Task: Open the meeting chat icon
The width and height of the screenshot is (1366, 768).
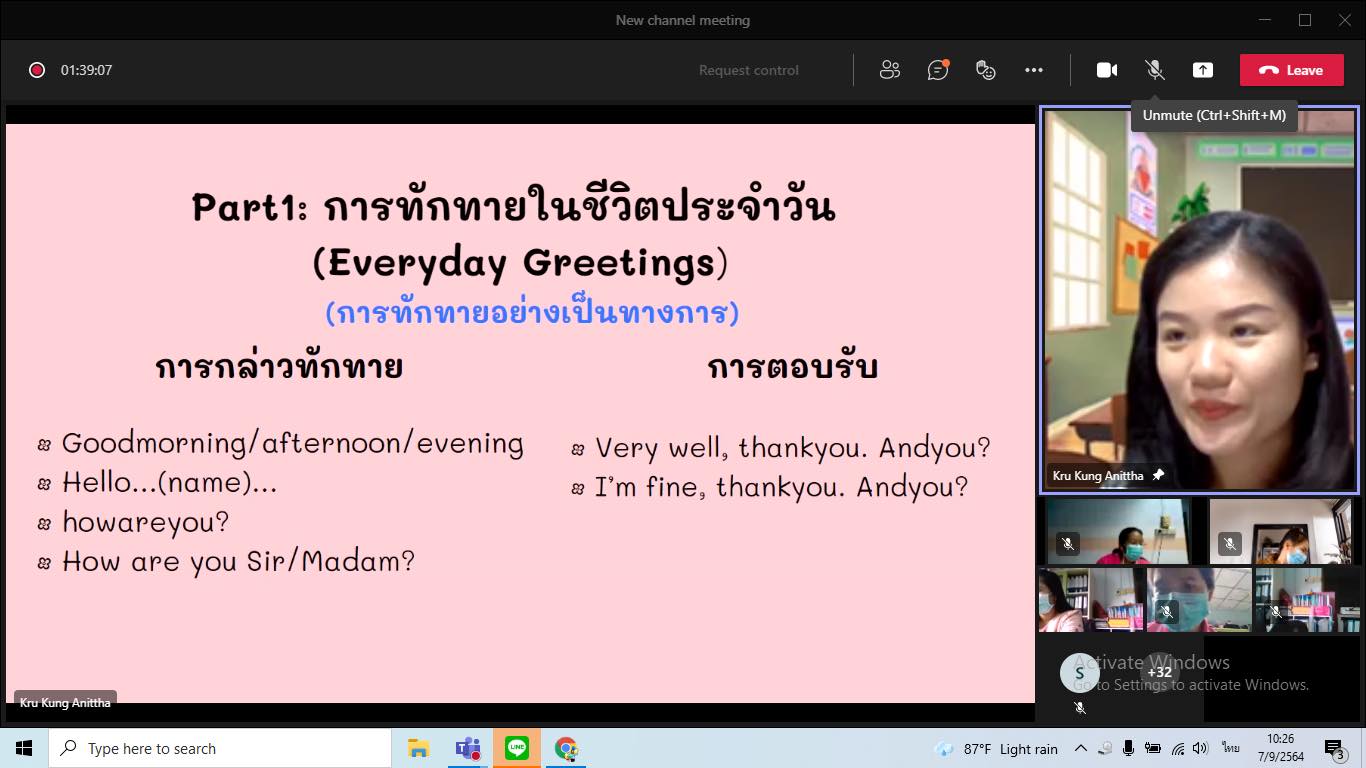Action: 938,70
